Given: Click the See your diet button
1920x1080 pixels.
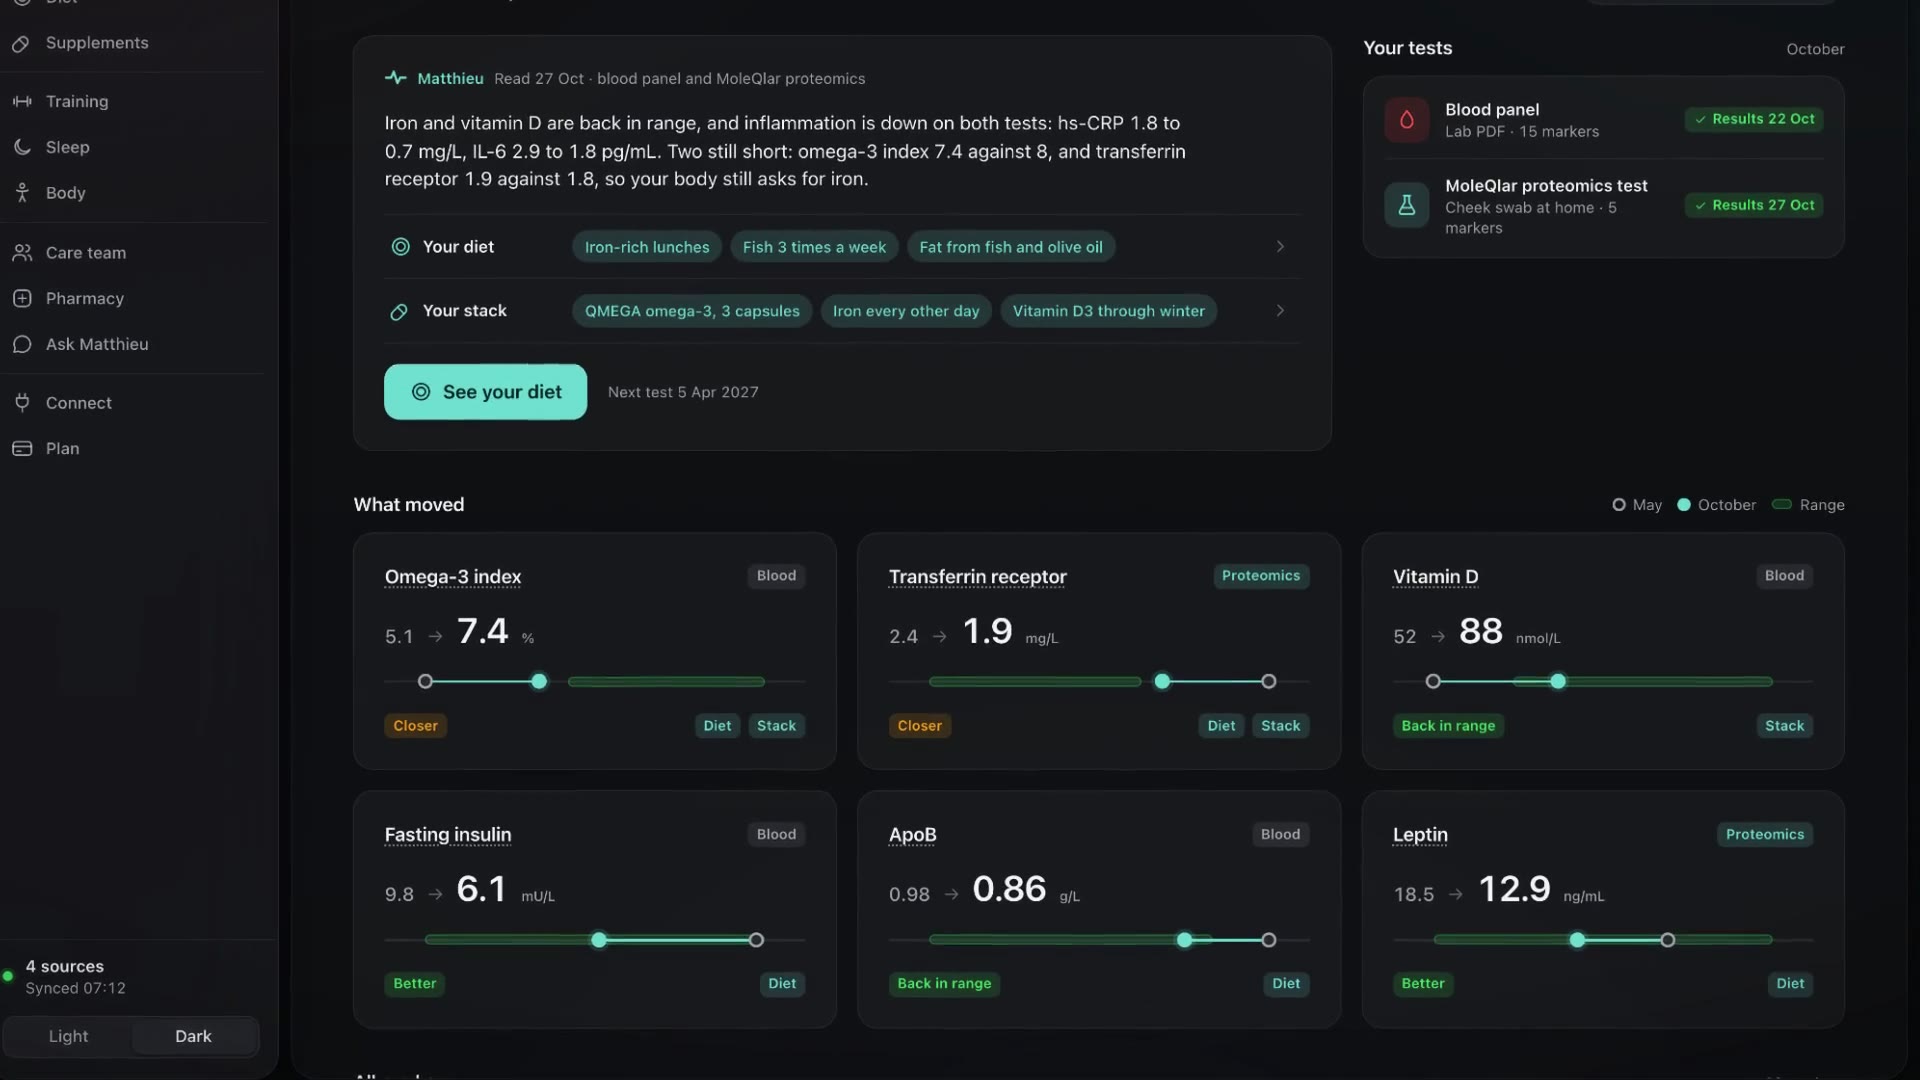Looking at the screenshot, I should click(485, 392).
